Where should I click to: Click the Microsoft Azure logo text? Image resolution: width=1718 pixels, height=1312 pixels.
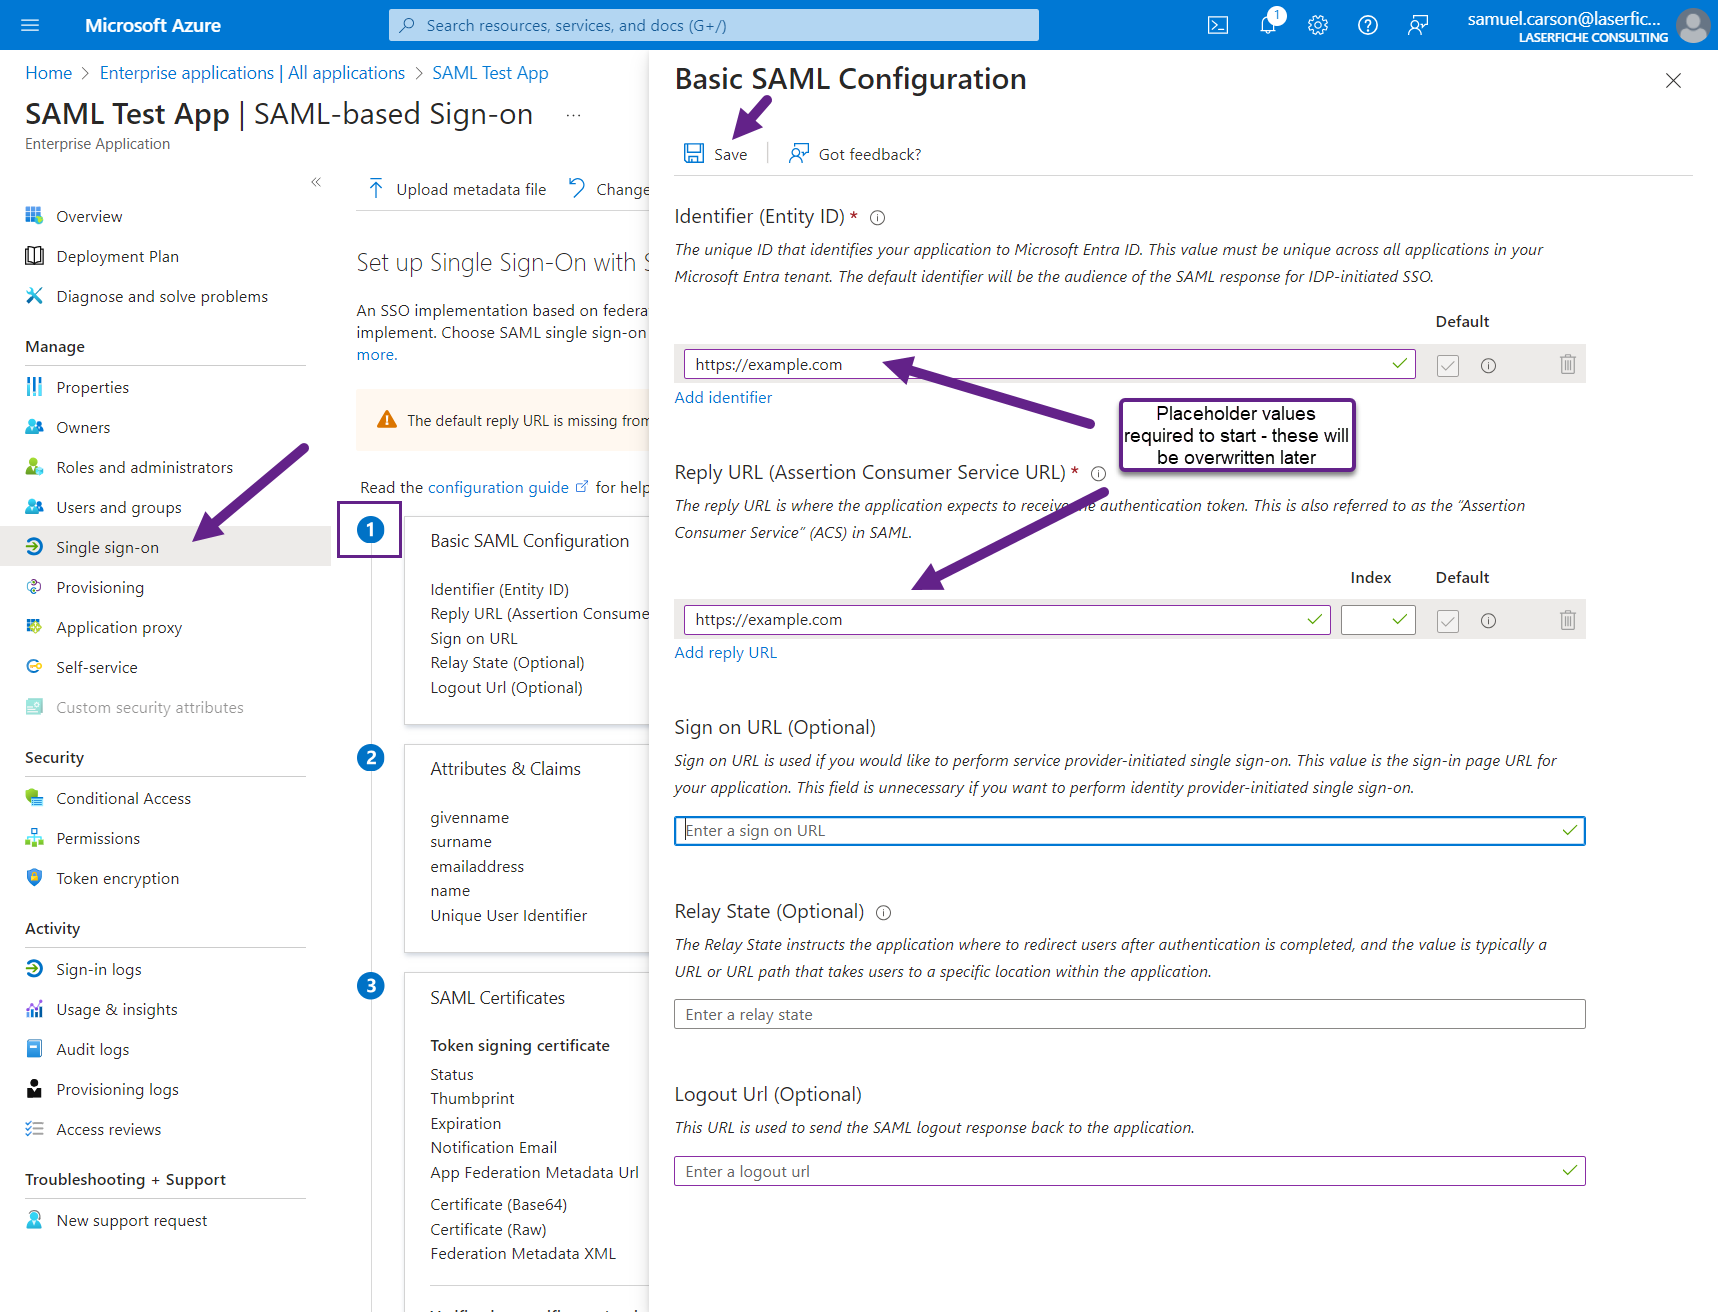pyautogui.click(x=152, y=25)
